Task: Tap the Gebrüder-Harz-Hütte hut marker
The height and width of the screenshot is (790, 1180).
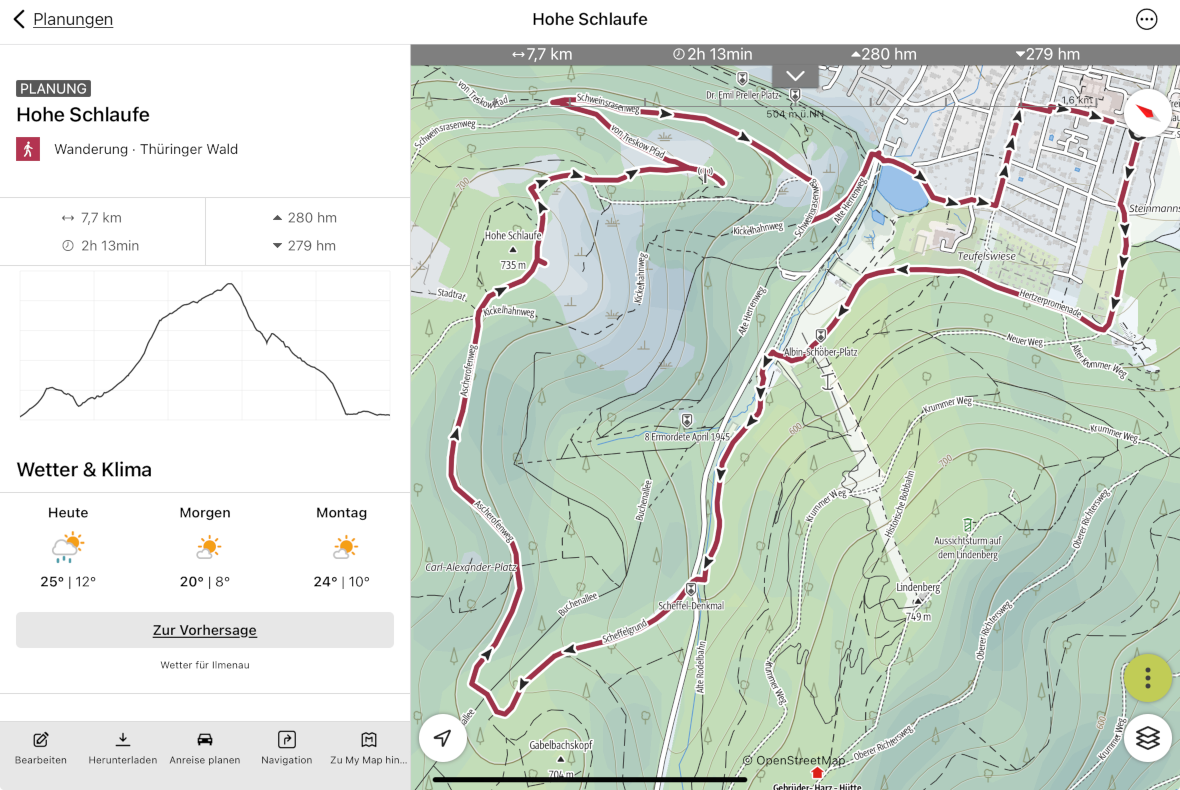Action: pyautogui.click(x=817, y=774)
